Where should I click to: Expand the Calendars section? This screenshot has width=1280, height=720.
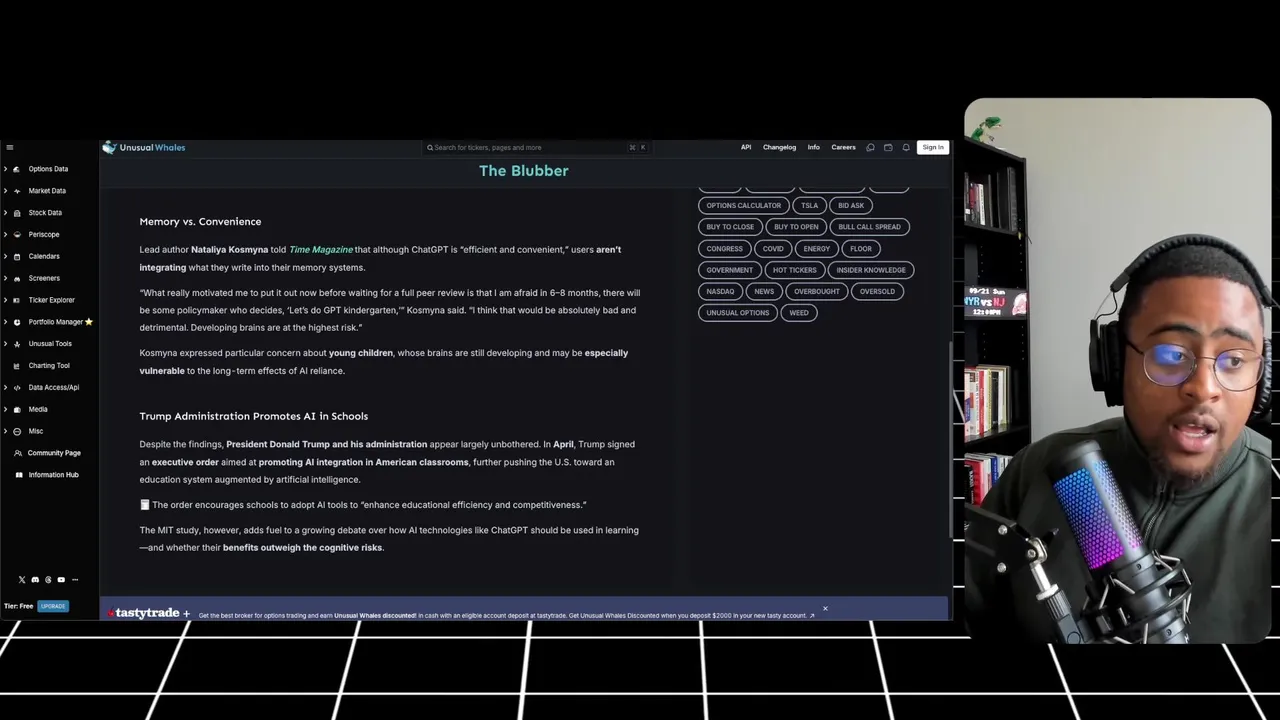pyautogui.click(x=6, y=256)
